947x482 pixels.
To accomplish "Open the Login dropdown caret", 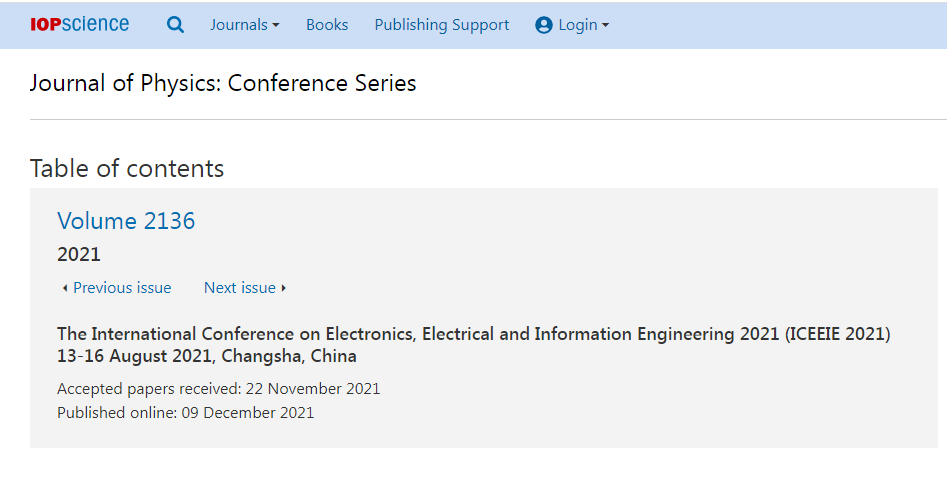I will coord(605,26).
